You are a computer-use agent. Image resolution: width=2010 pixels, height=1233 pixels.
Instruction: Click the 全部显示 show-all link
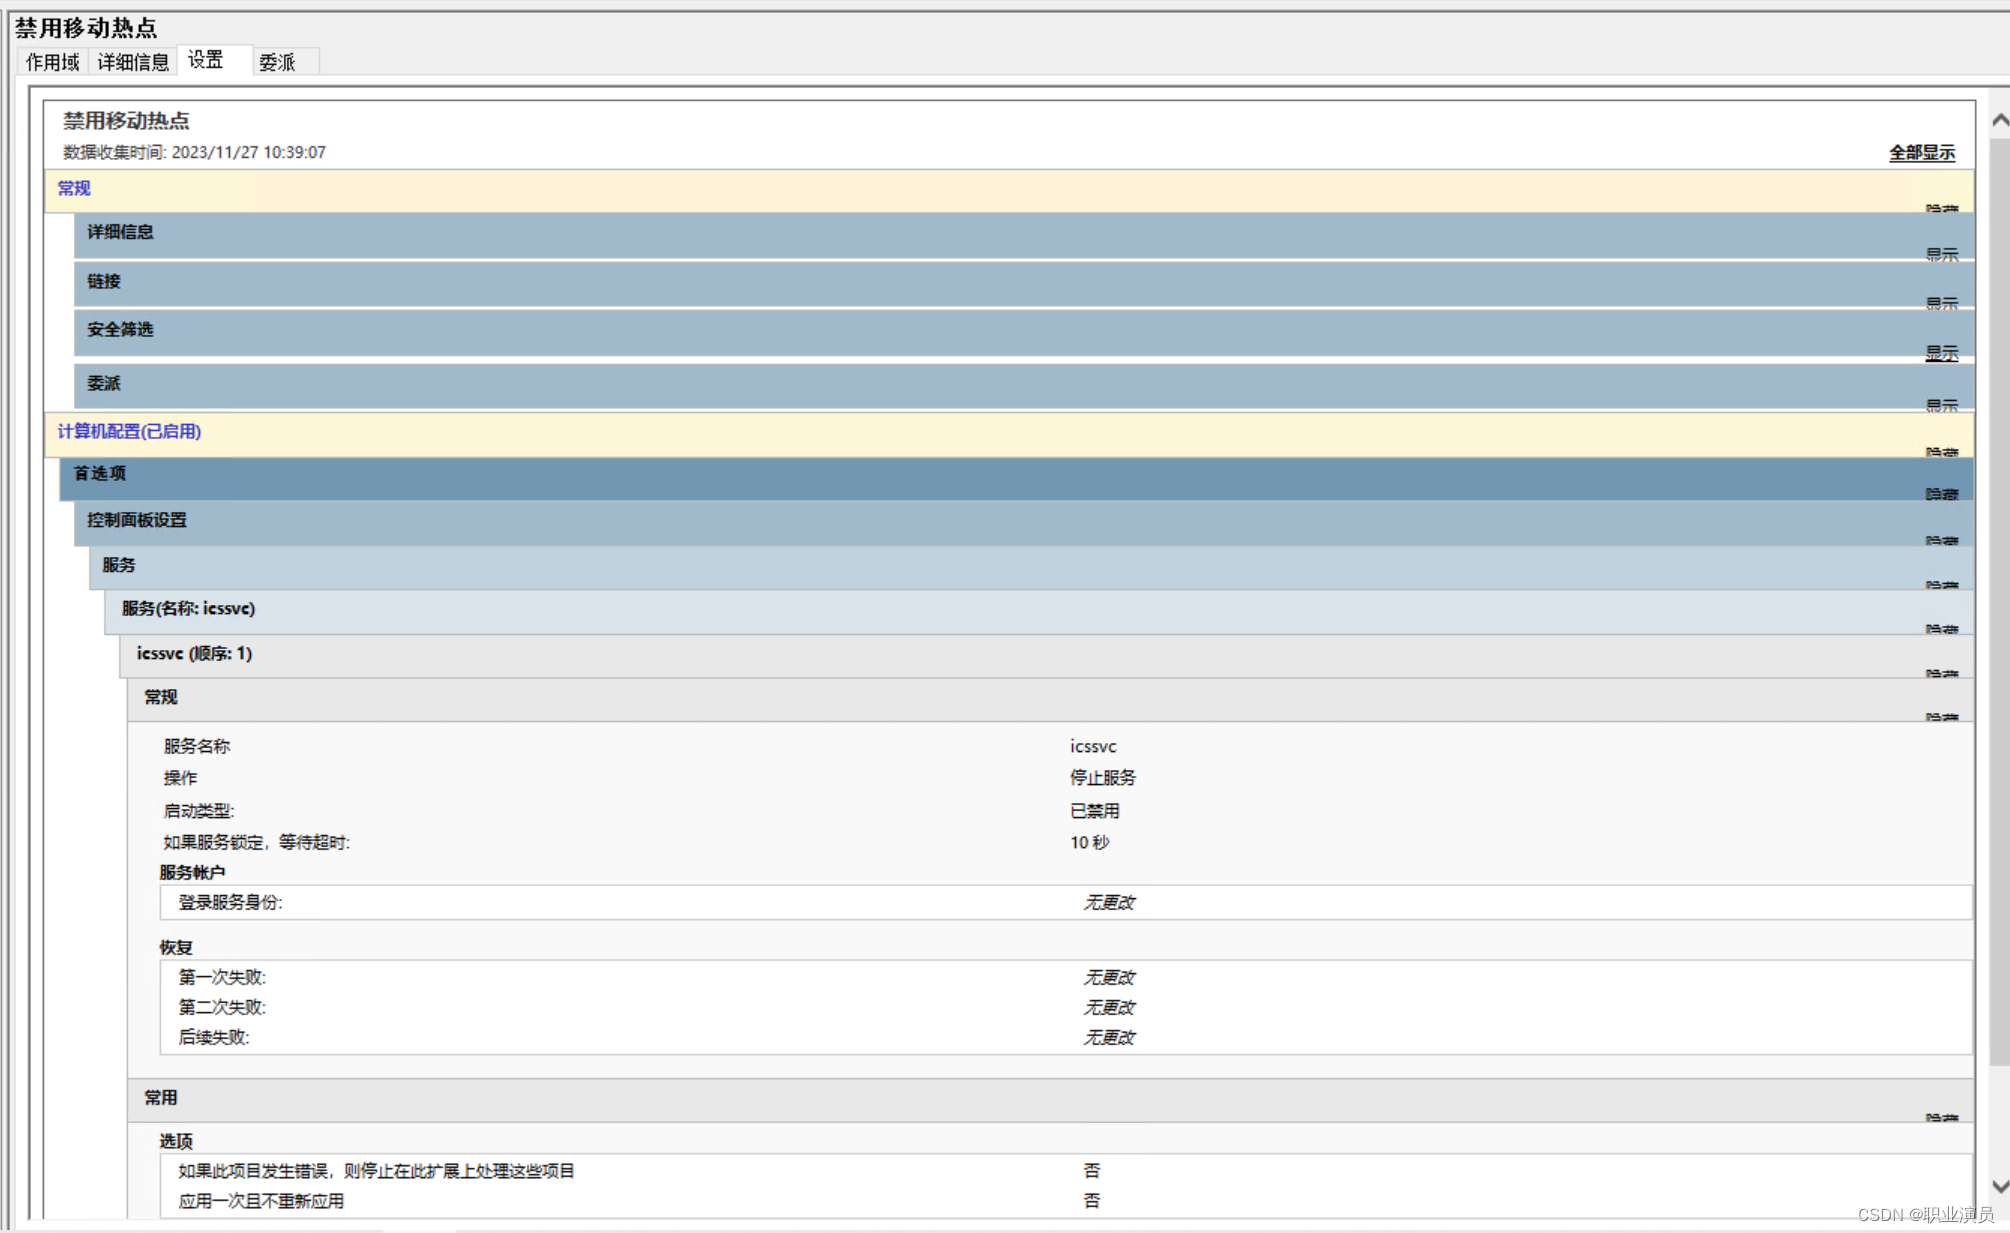coord(1921,153)
